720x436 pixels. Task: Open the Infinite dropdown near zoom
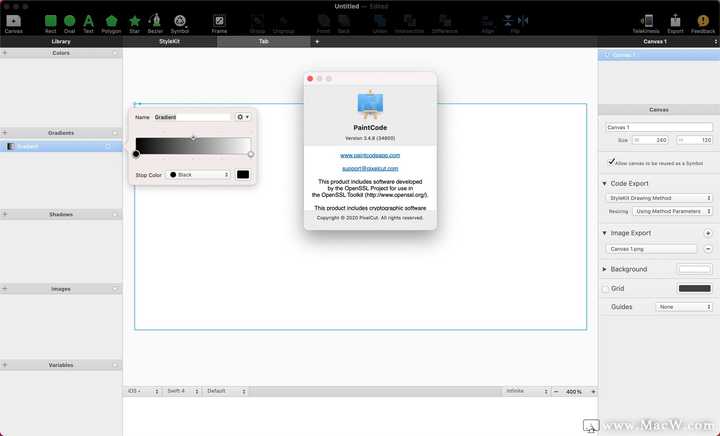point(526,391)
